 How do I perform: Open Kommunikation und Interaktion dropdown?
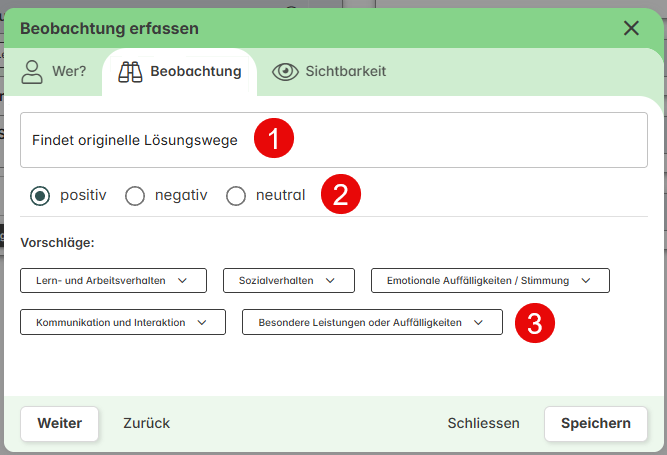coord(123,322)
